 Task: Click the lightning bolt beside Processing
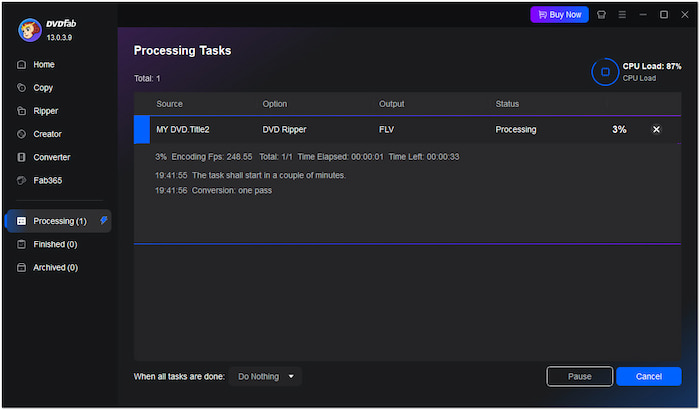[x=105, y=220]
